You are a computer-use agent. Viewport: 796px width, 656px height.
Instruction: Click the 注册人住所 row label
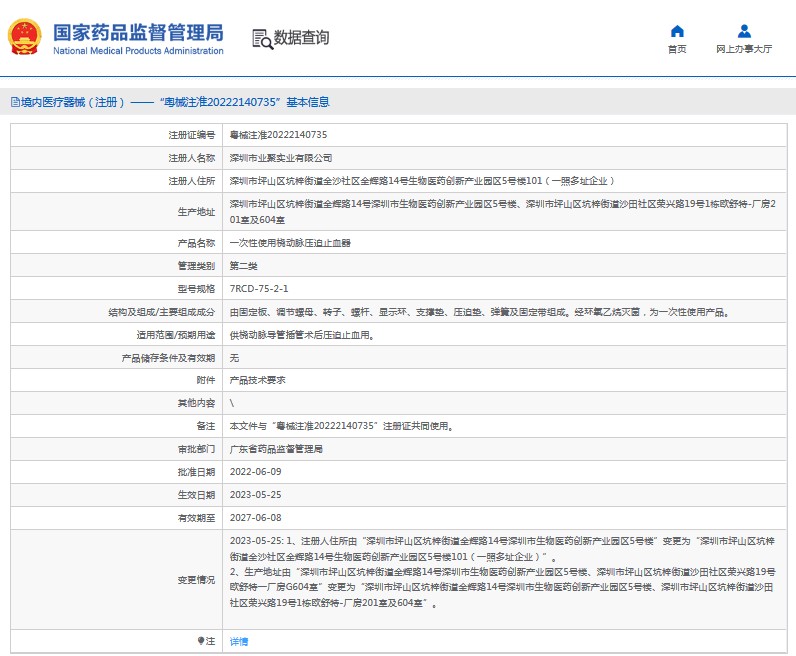pyautogui.click(x=191, y=181)
